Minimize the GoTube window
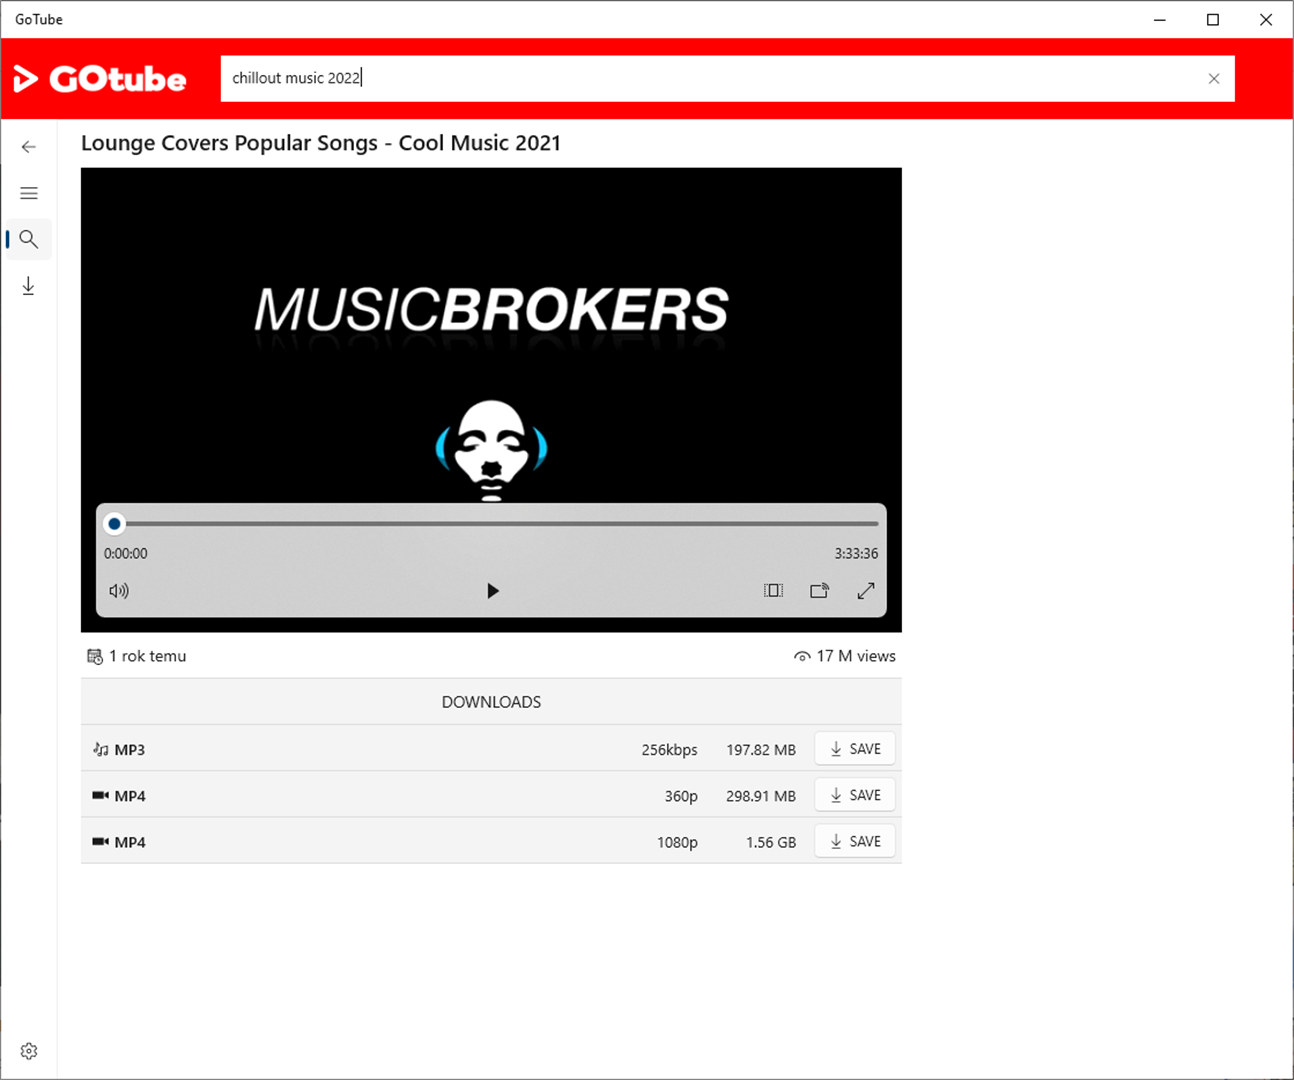 point(1160,19)
